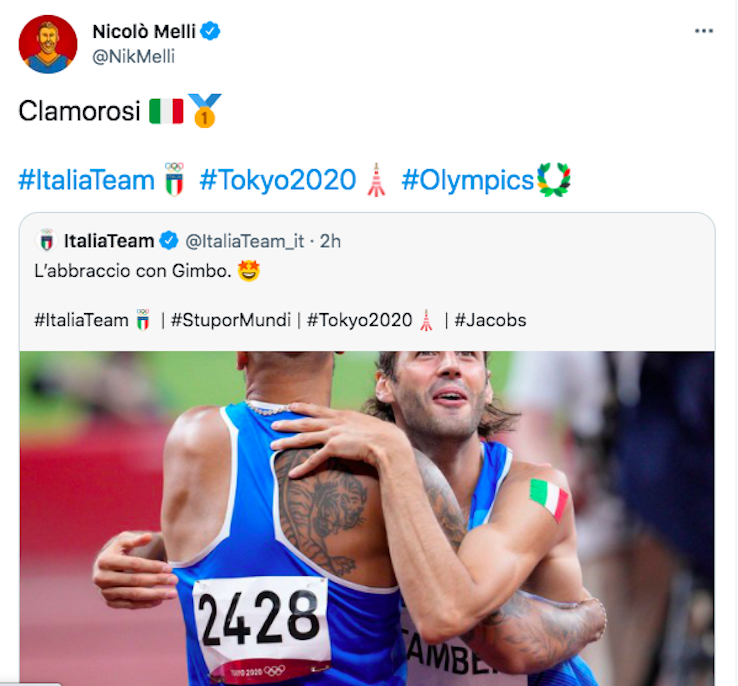Click the gold medal emoji after Clamorosi

coord(205,110)
